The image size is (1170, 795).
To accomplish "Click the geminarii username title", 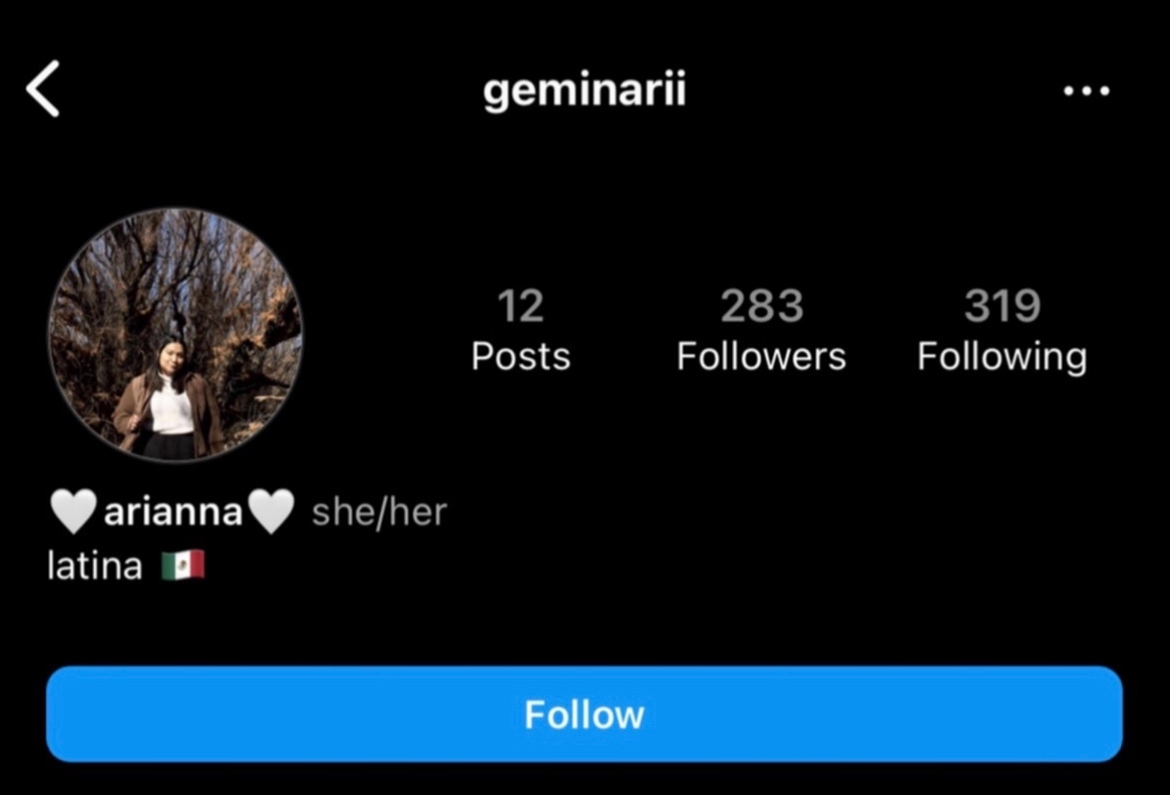I will click(x=584, y=91).
